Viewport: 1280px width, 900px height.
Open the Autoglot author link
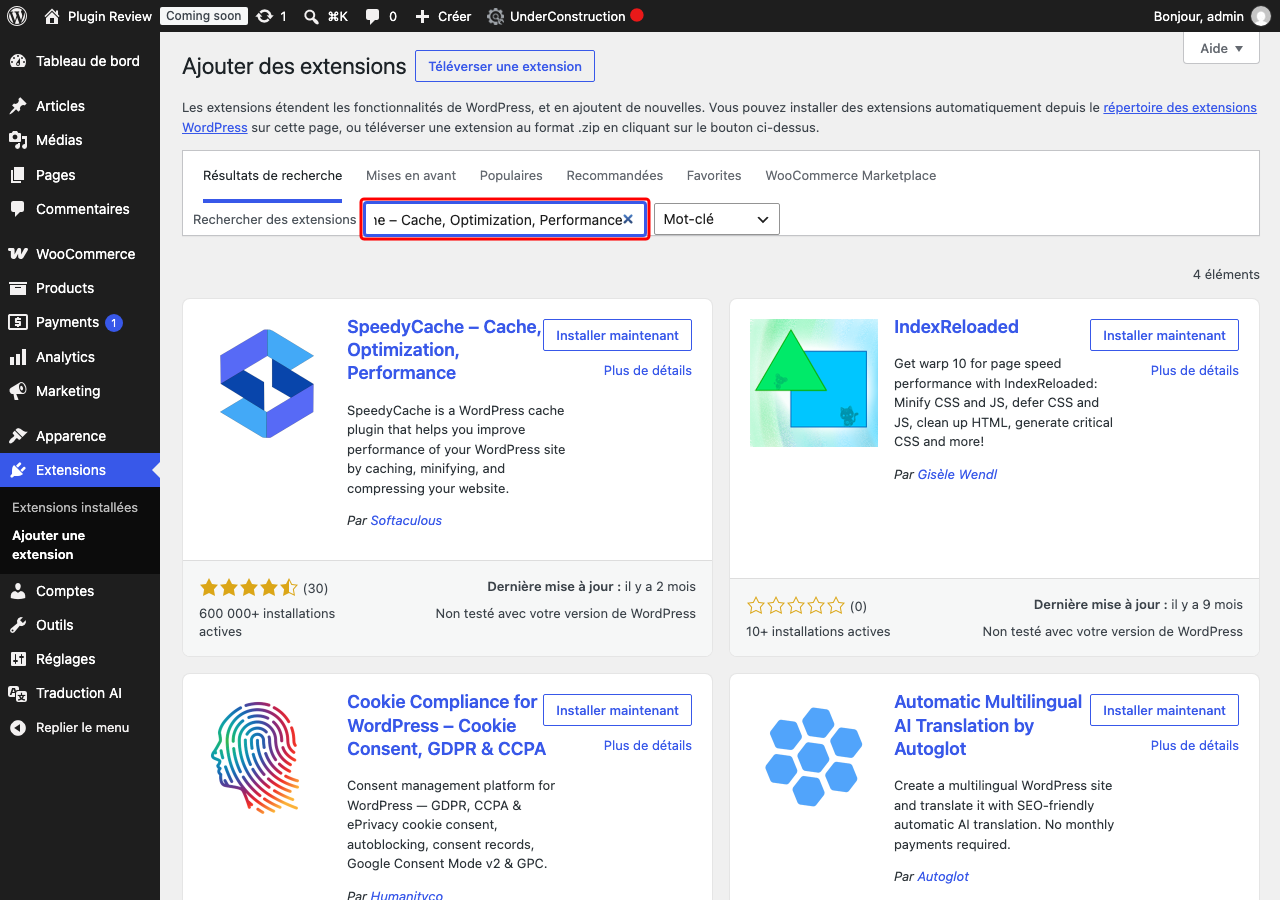pyautogui.click(x=943, y=876)
